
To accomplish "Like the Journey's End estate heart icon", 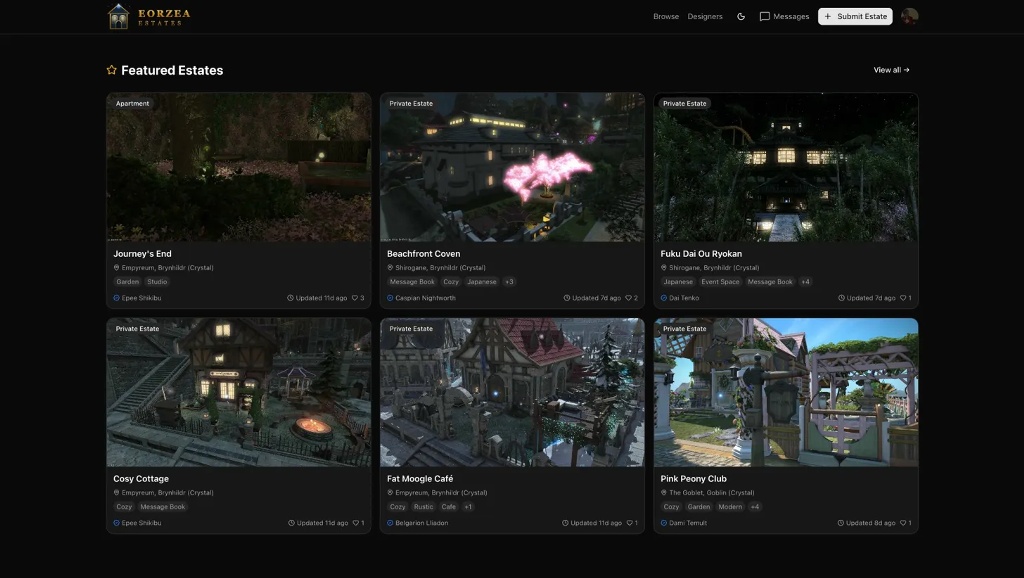I will pyautogui.click(x=355, y=298).
